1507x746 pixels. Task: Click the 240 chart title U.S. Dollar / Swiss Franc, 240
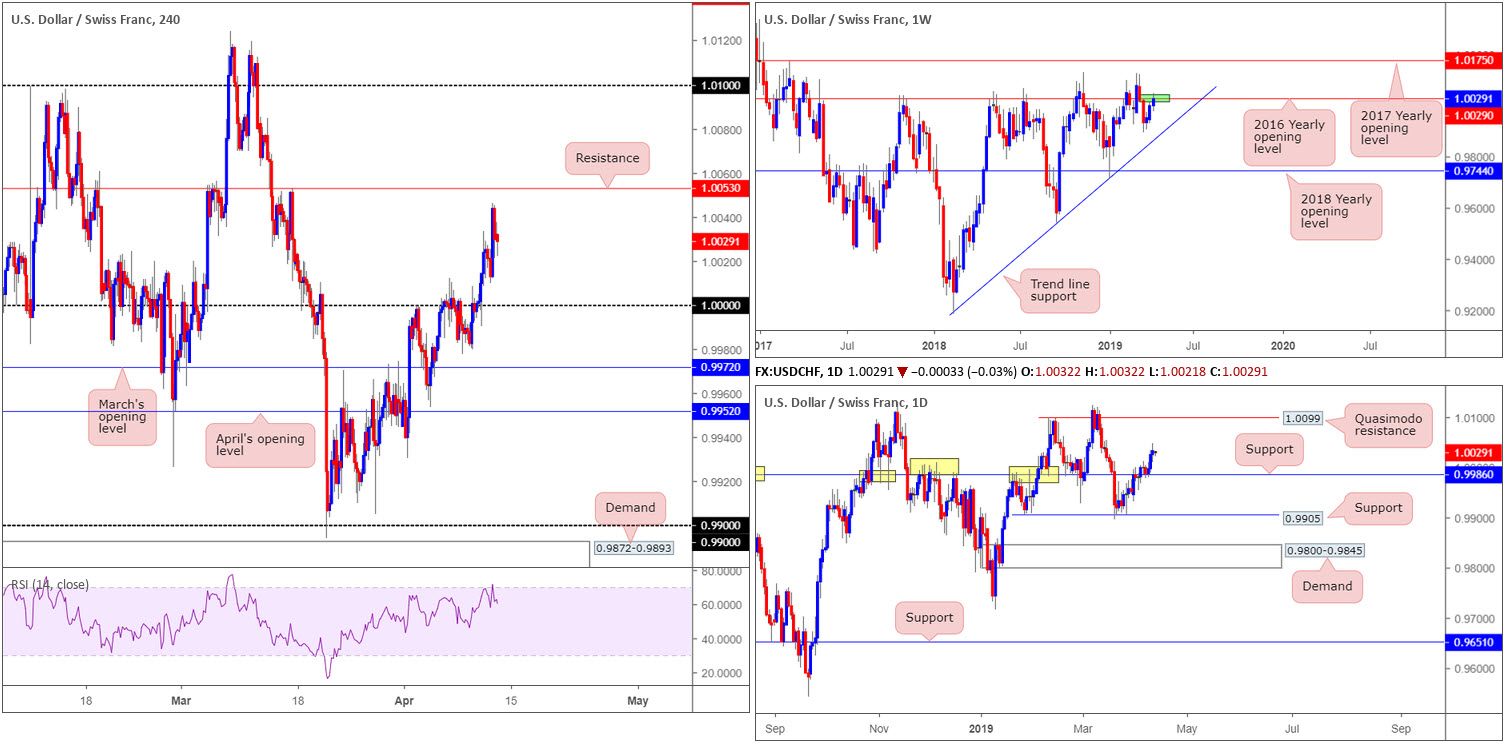click(98, 18)
